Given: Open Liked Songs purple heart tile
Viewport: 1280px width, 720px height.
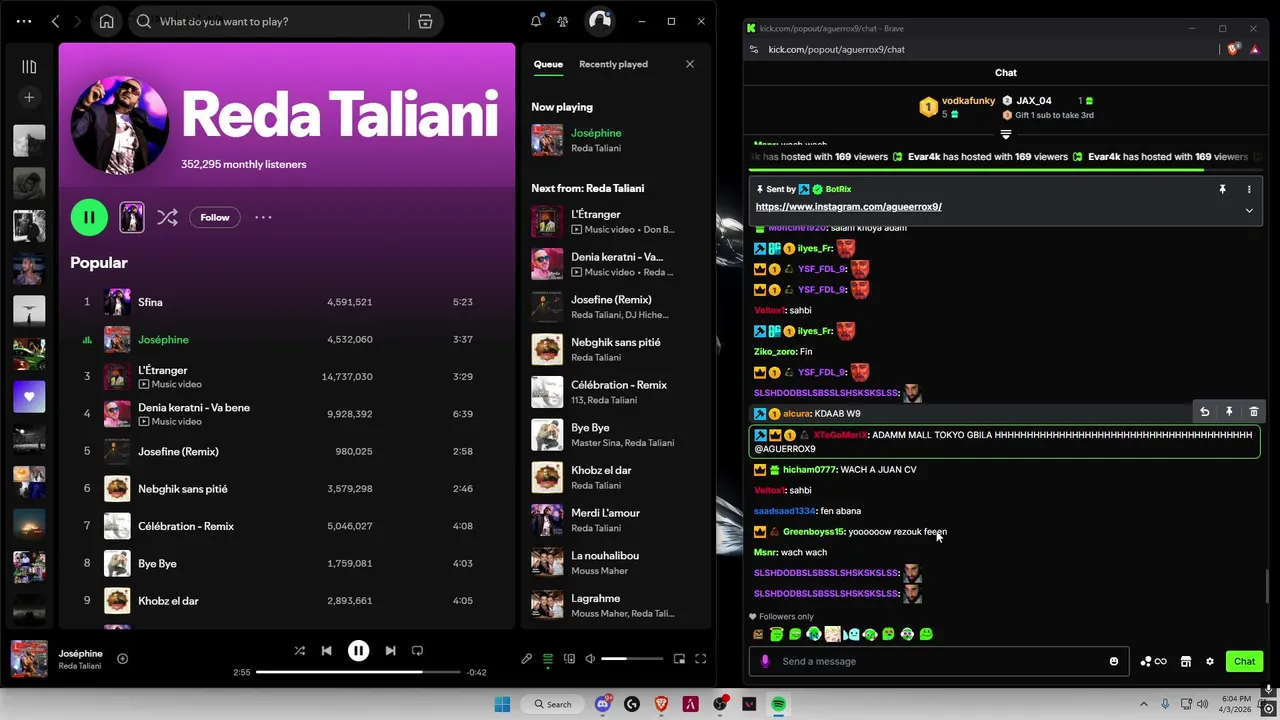Looking at the screenshot, I should click(x=29, y=397).
